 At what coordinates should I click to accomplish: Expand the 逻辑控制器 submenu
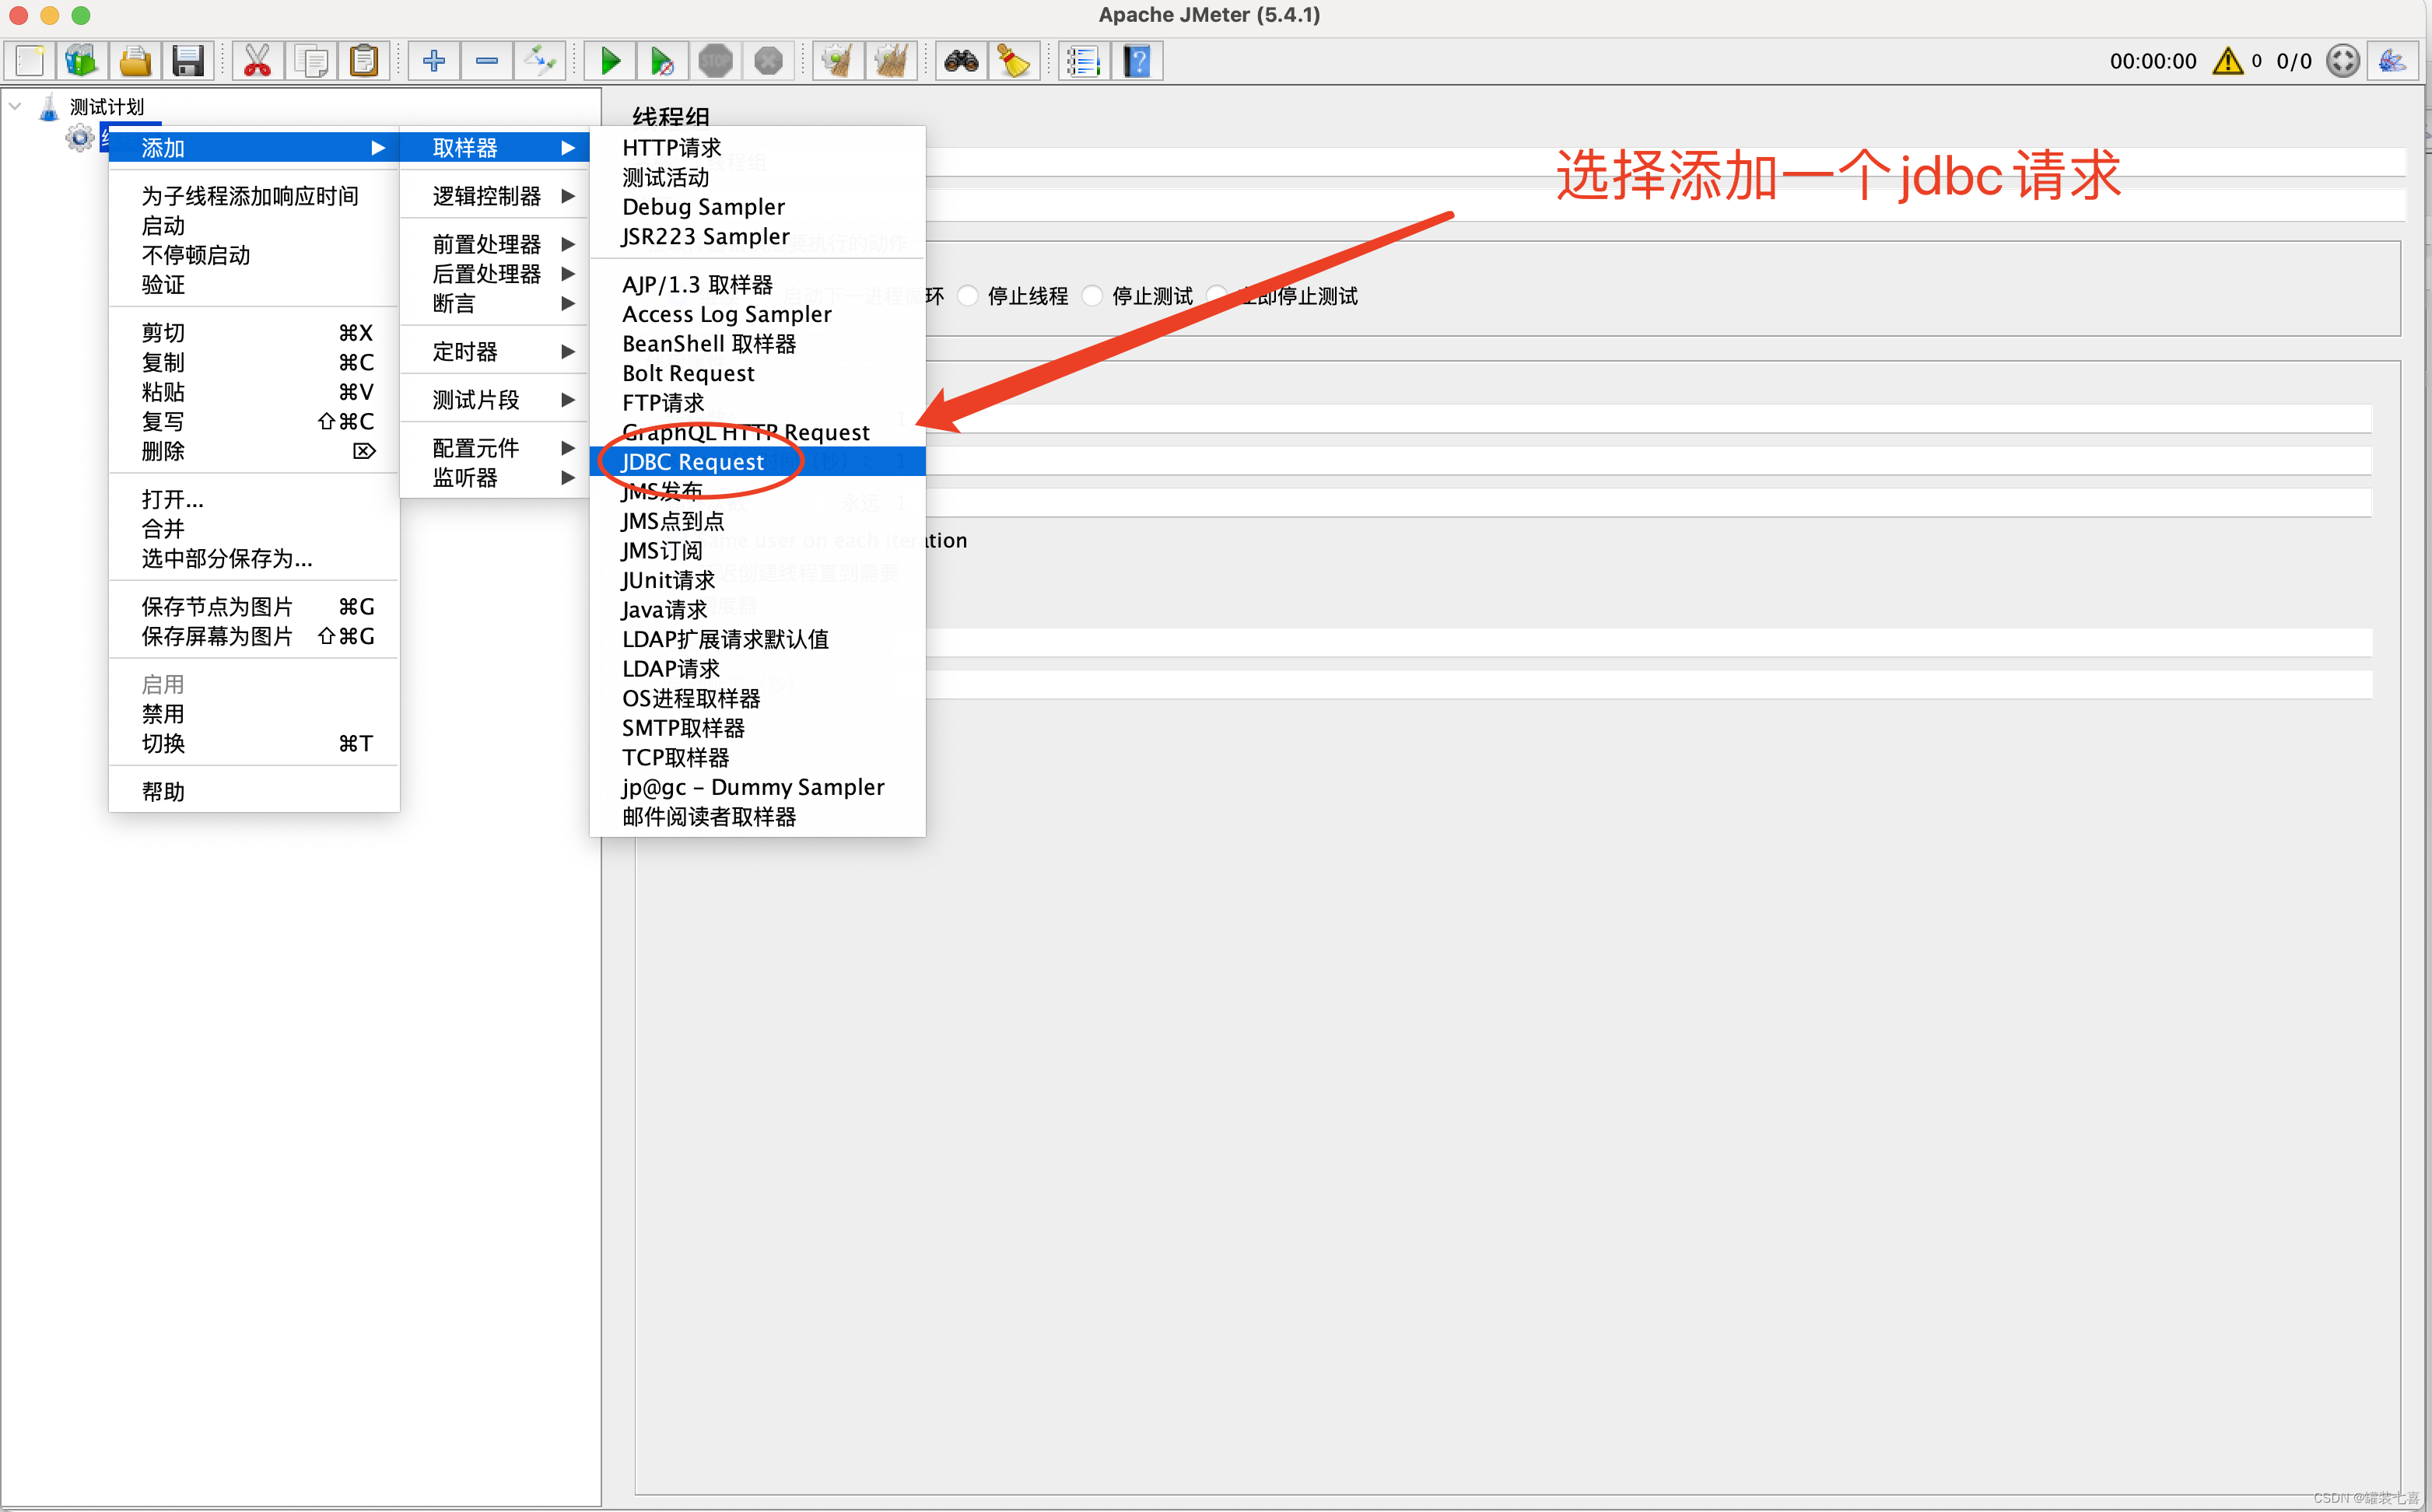tap(495, 196)
